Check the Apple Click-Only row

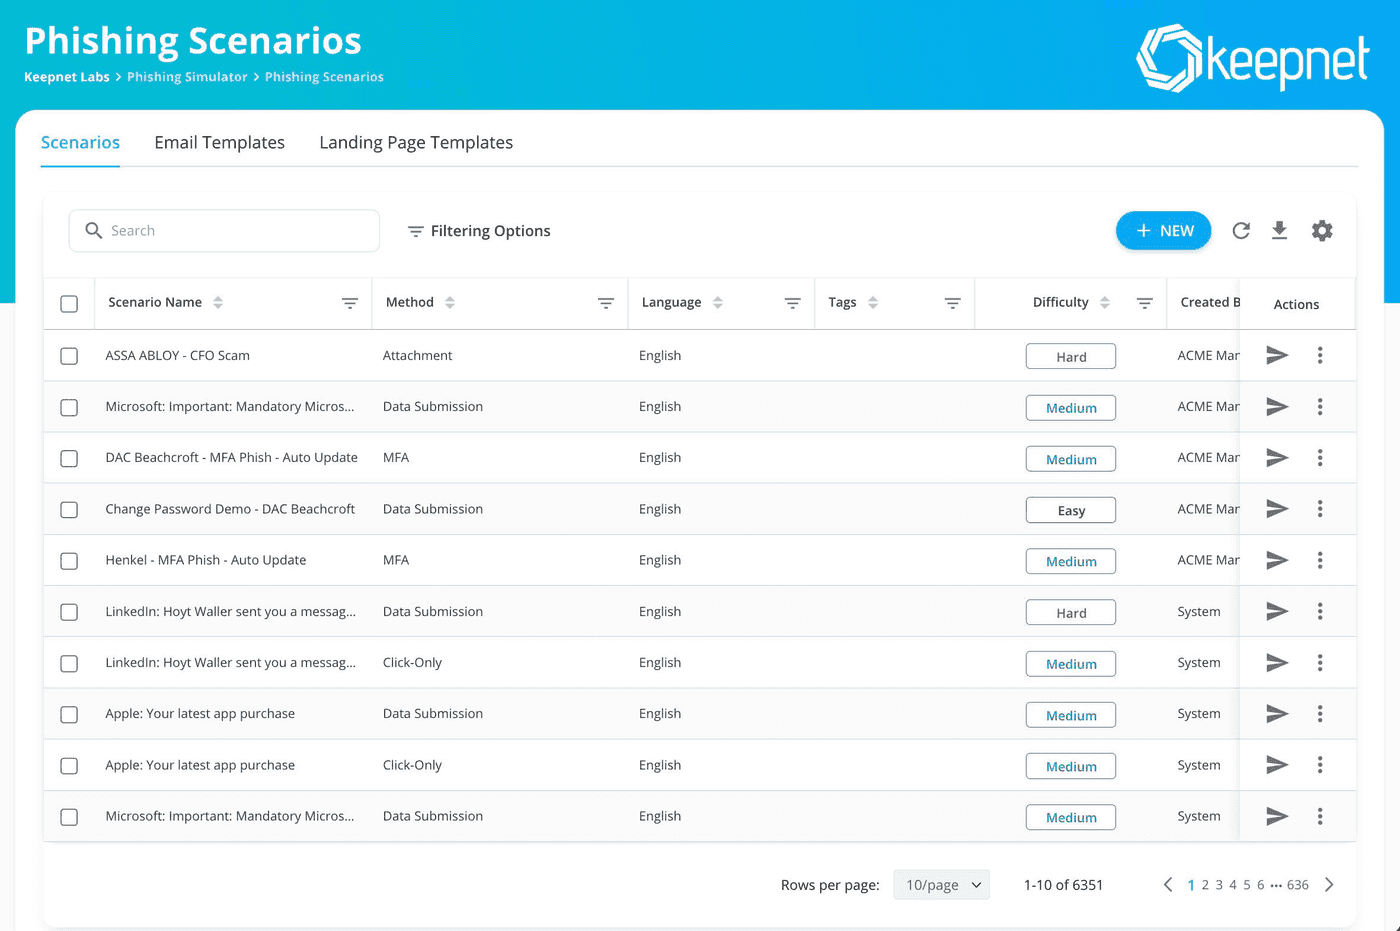coord(69,766)
